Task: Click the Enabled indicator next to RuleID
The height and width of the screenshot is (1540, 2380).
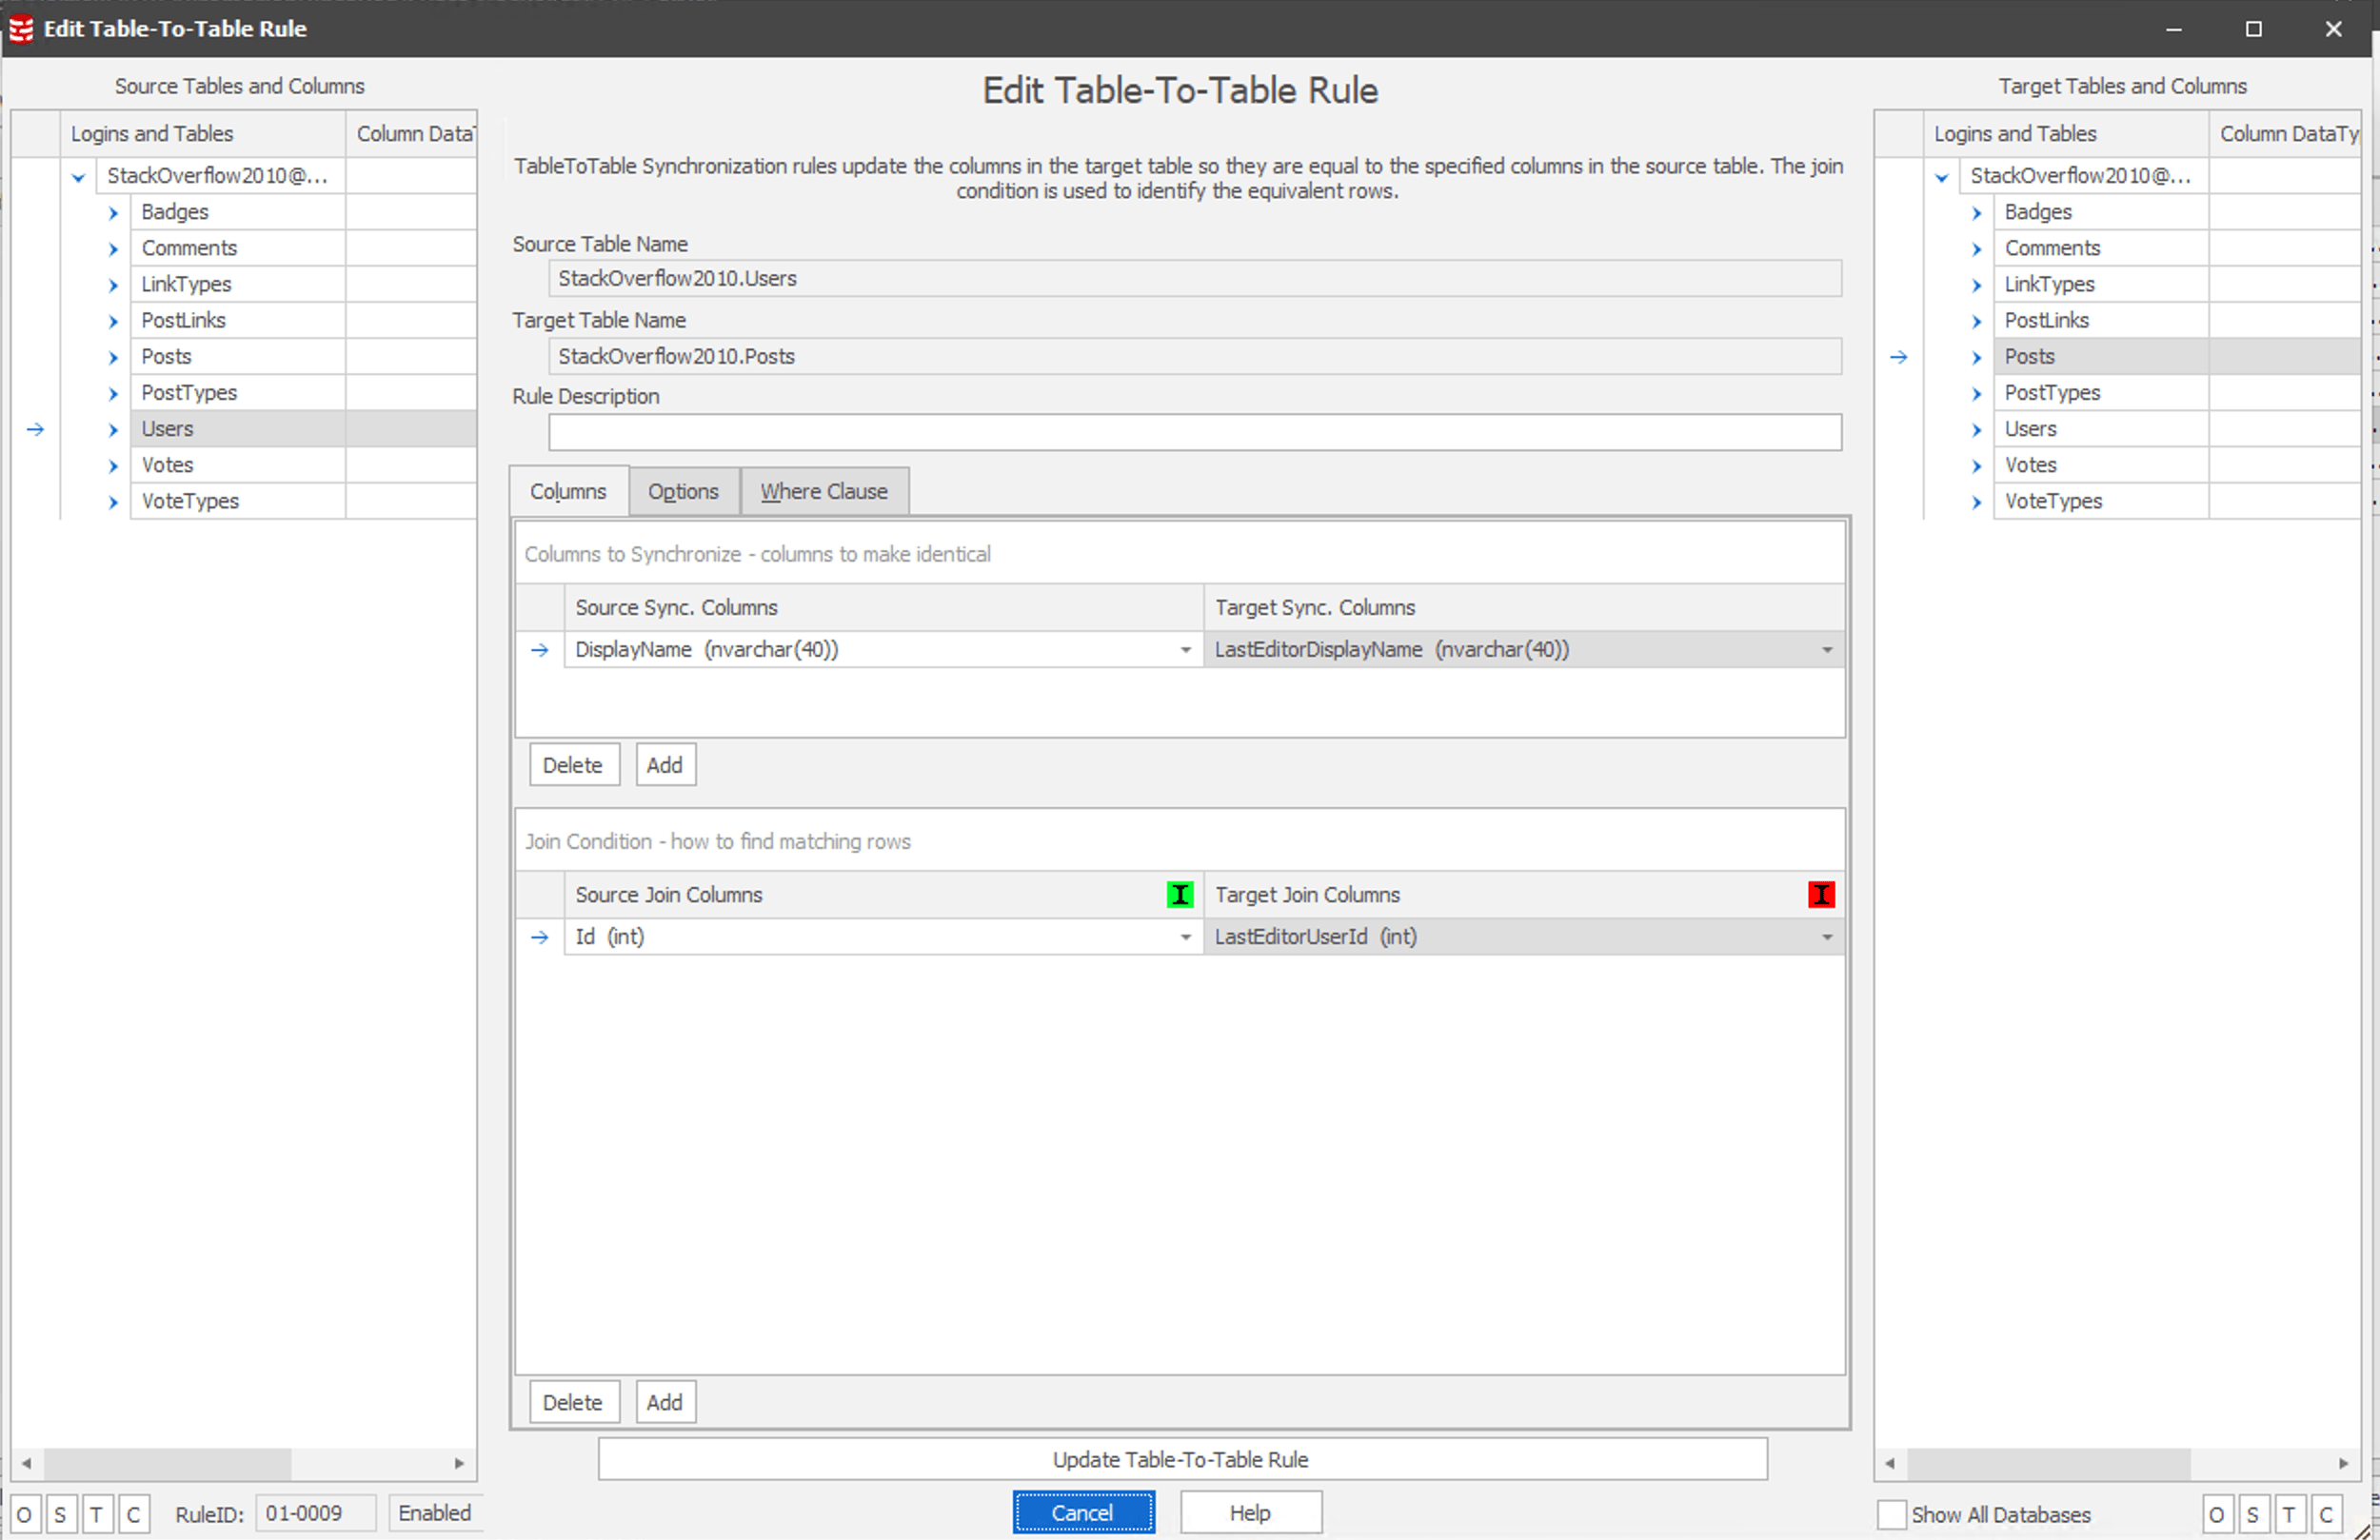Action: (x=434, y=1513)
